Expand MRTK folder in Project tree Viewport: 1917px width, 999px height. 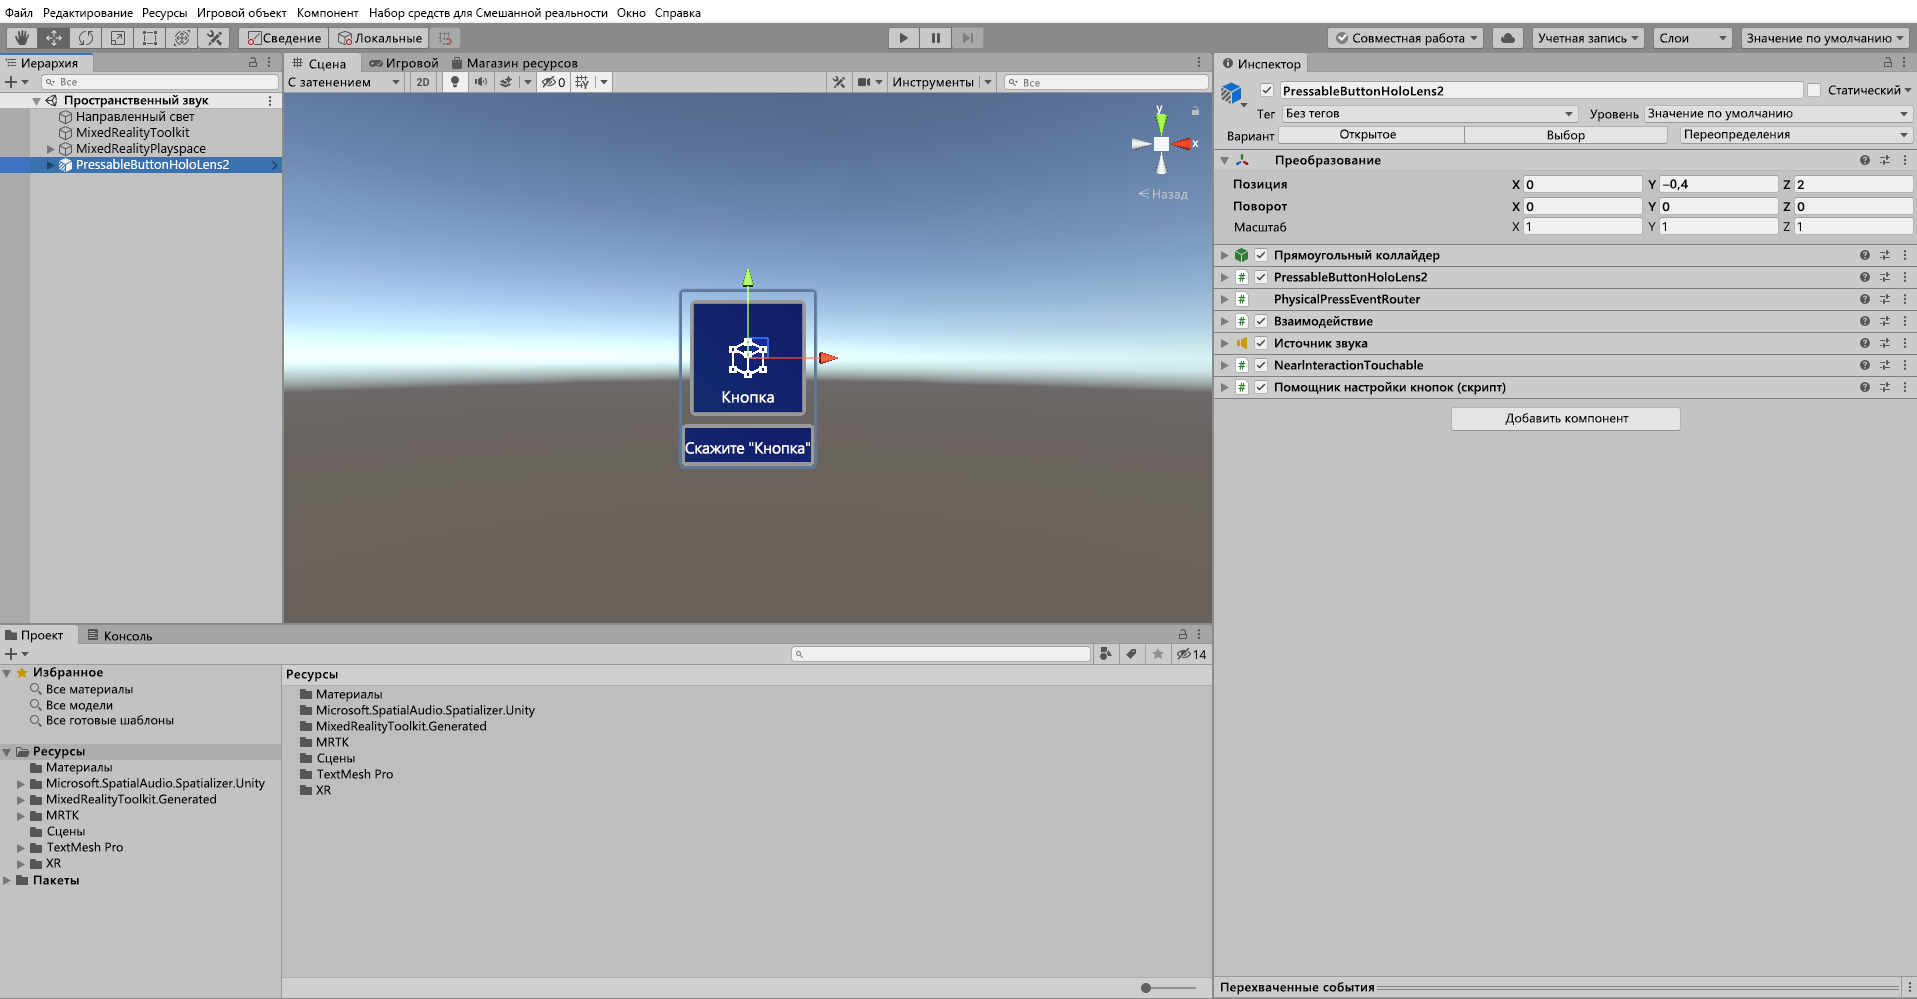(x=20, y=815)
